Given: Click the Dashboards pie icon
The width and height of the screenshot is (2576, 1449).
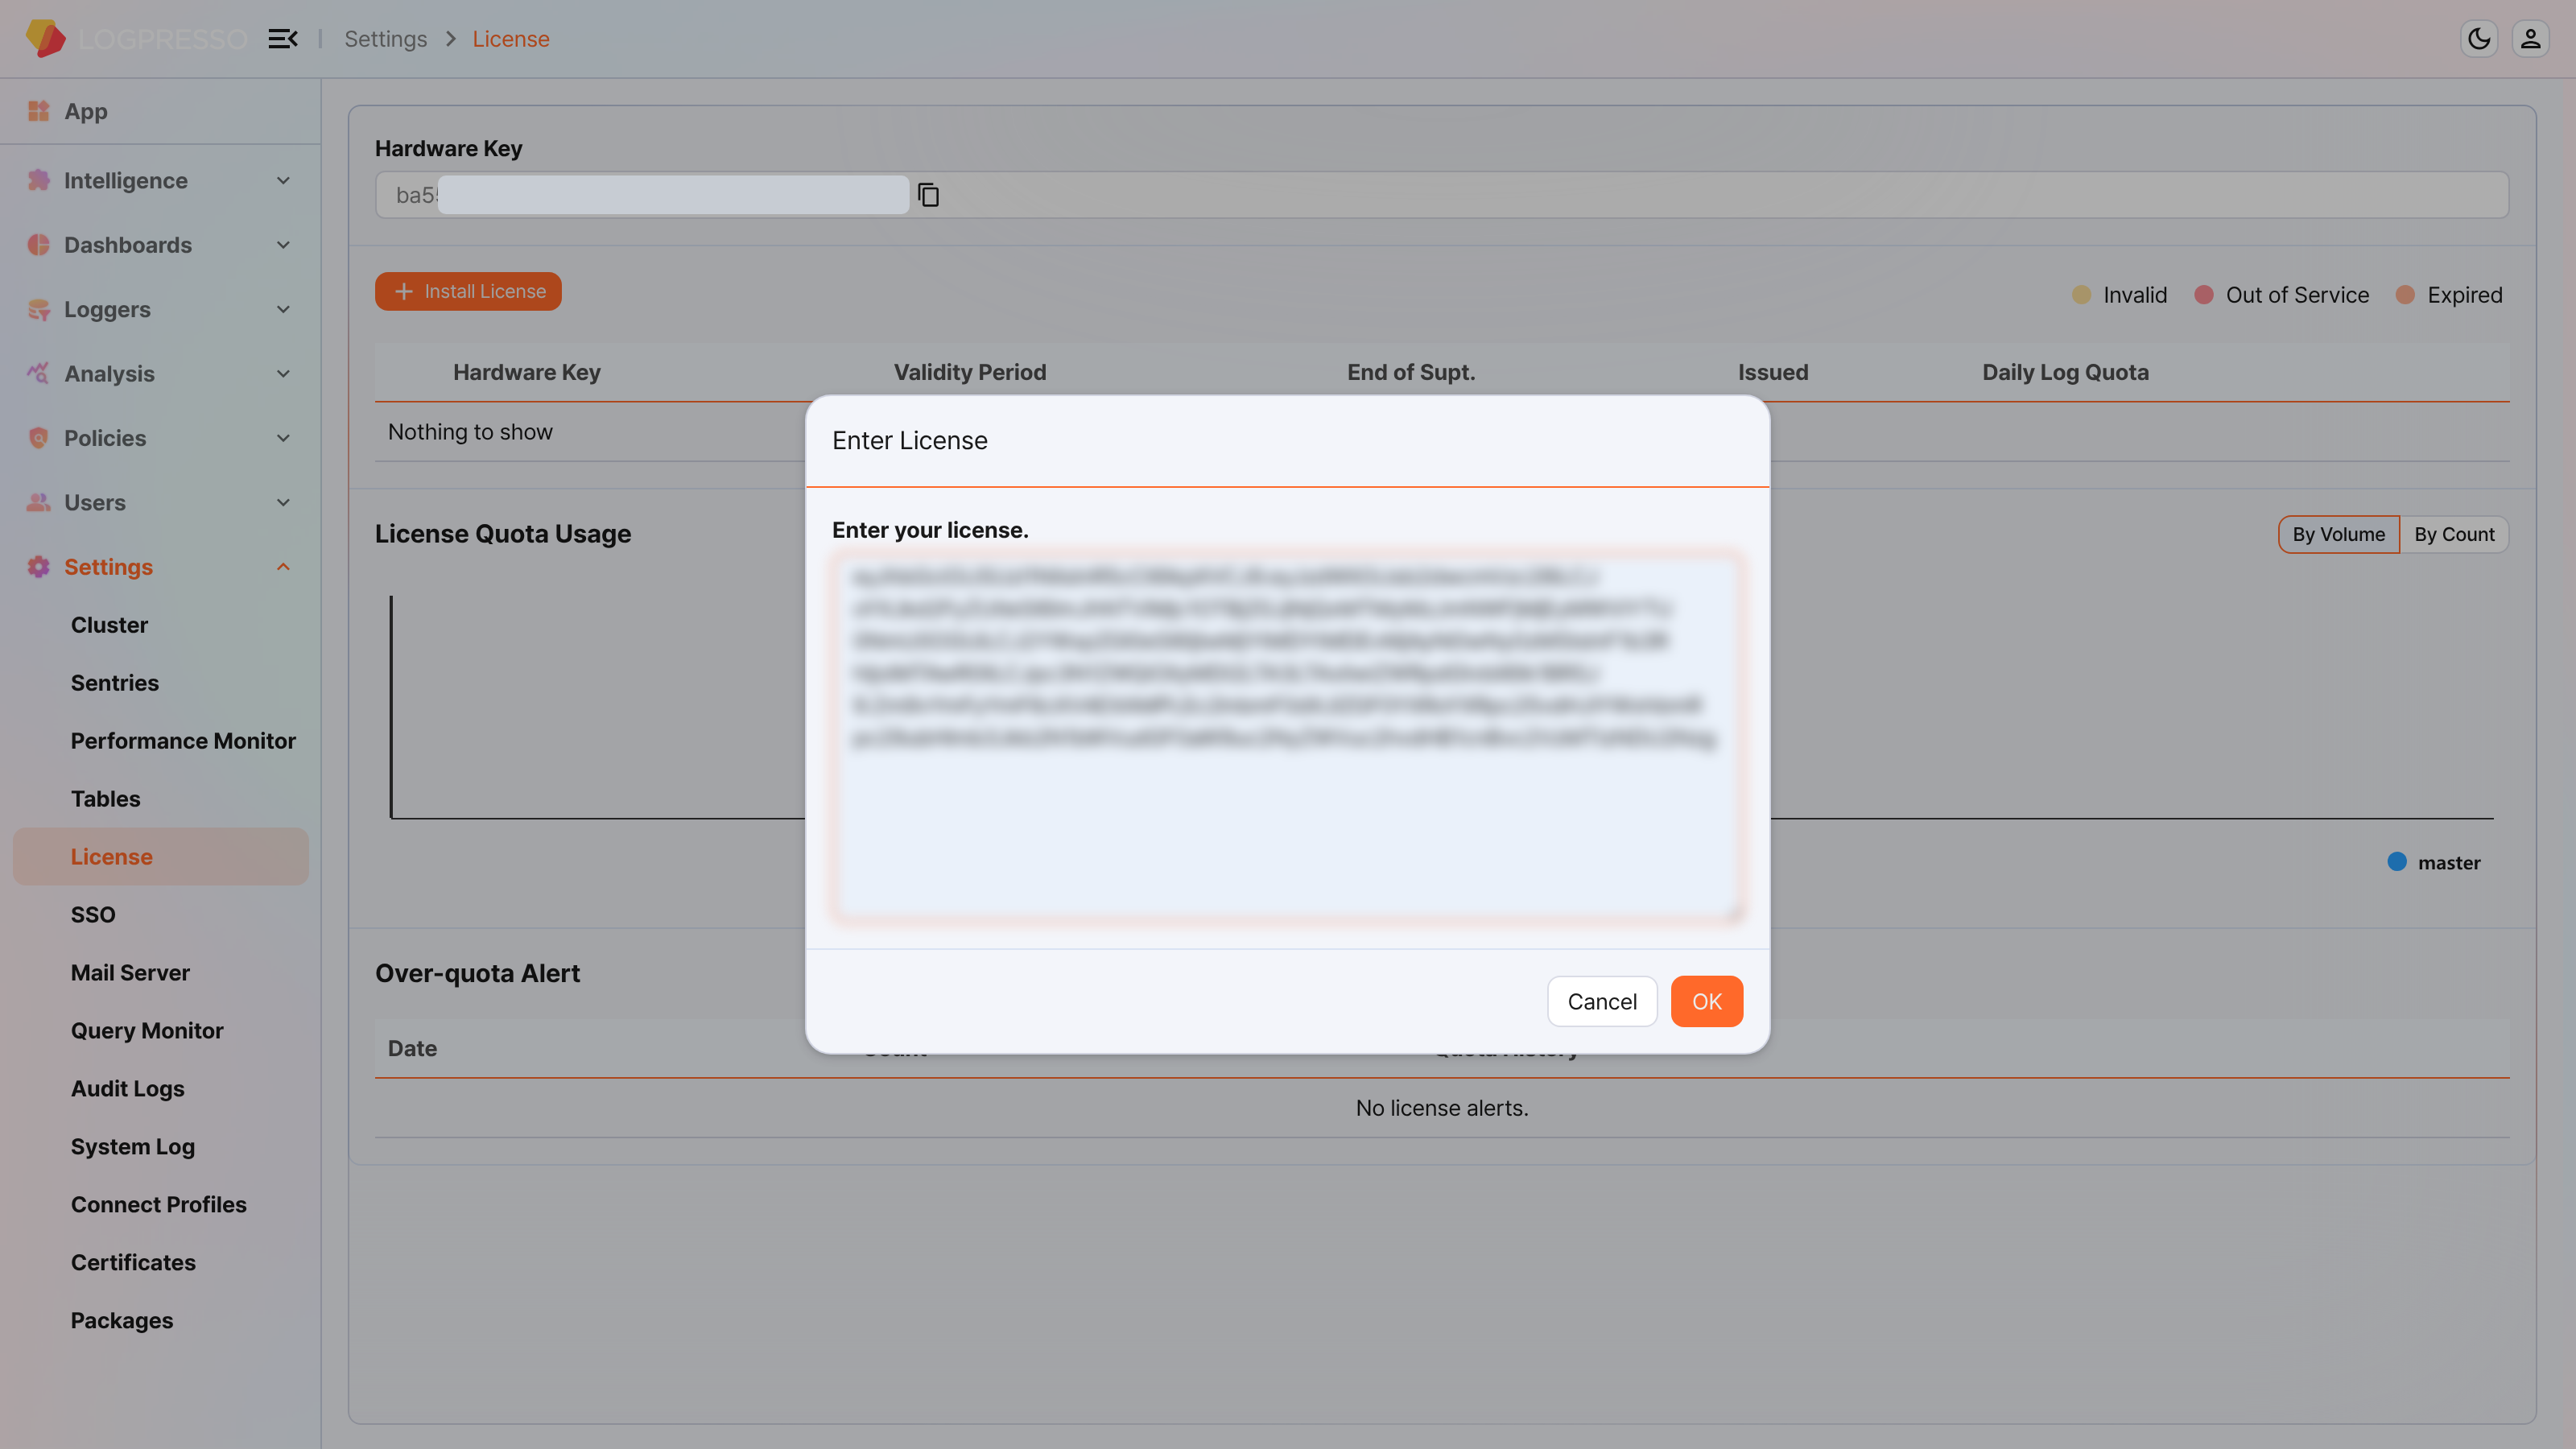Looking at the screenshot, I should [x=39, y=245].
